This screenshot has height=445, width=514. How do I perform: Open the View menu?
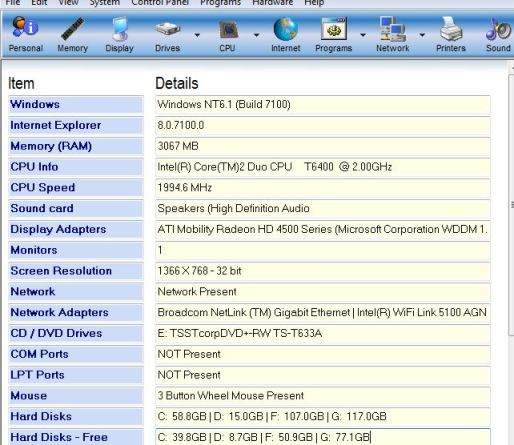click(68, 3)
